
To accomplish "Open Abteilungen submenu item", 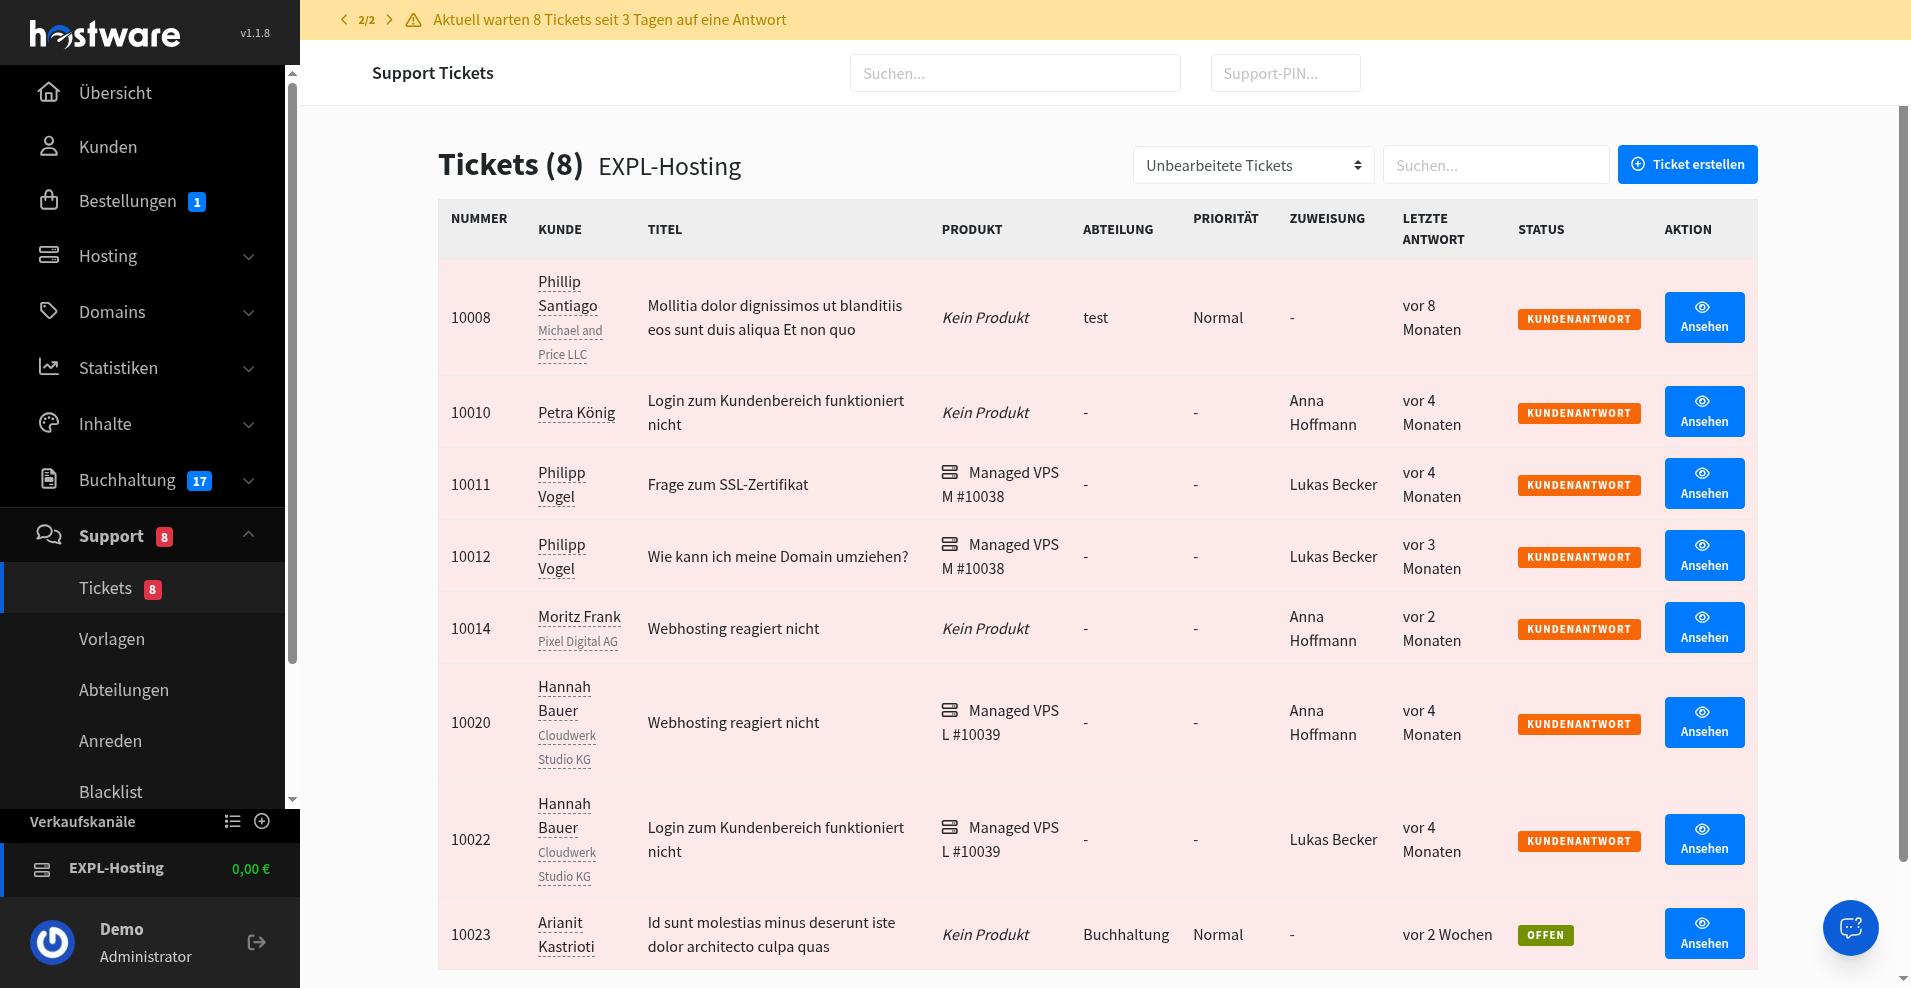I will coord(142,689).
